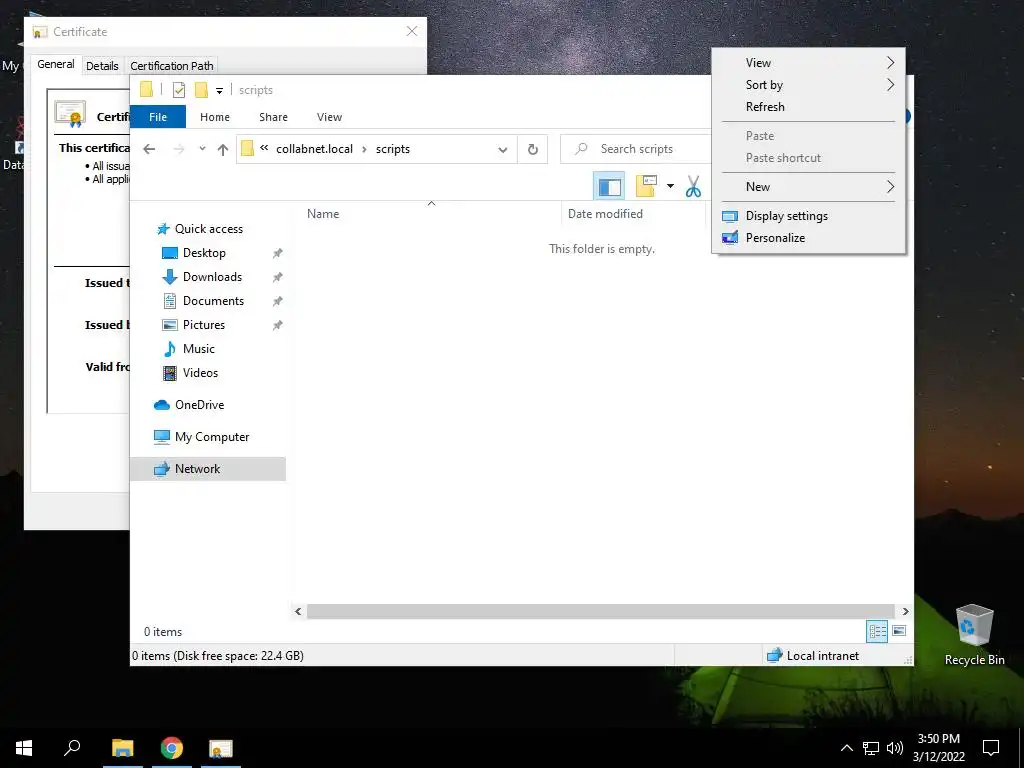1024x768 pixels.
Task: Toggle the preview pane icon in Explorer toolbar
Action: pos(609,186)
